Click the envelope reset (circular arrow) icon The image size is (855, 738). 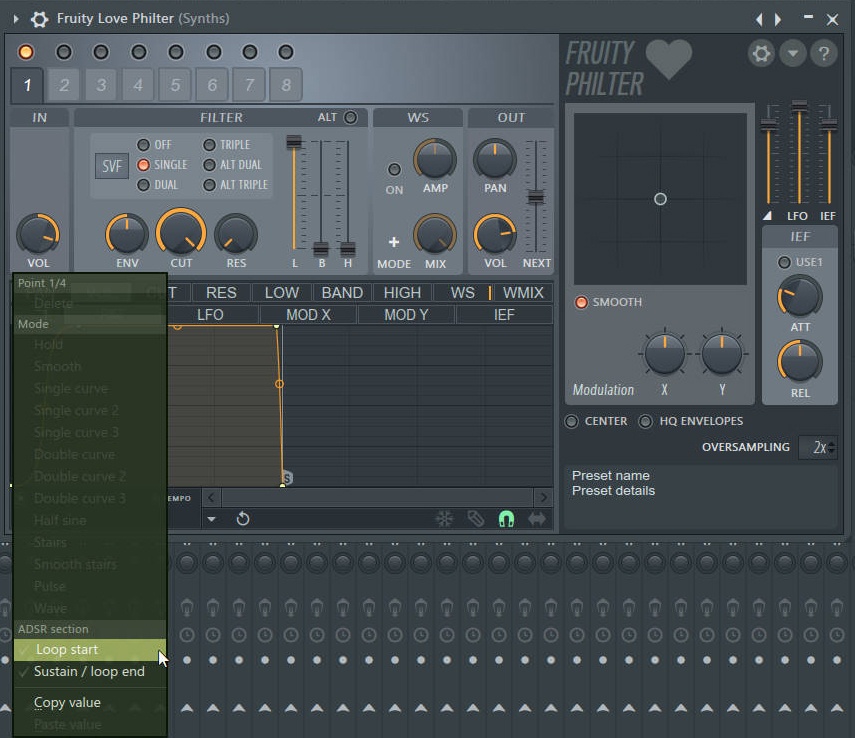(242, 518)
